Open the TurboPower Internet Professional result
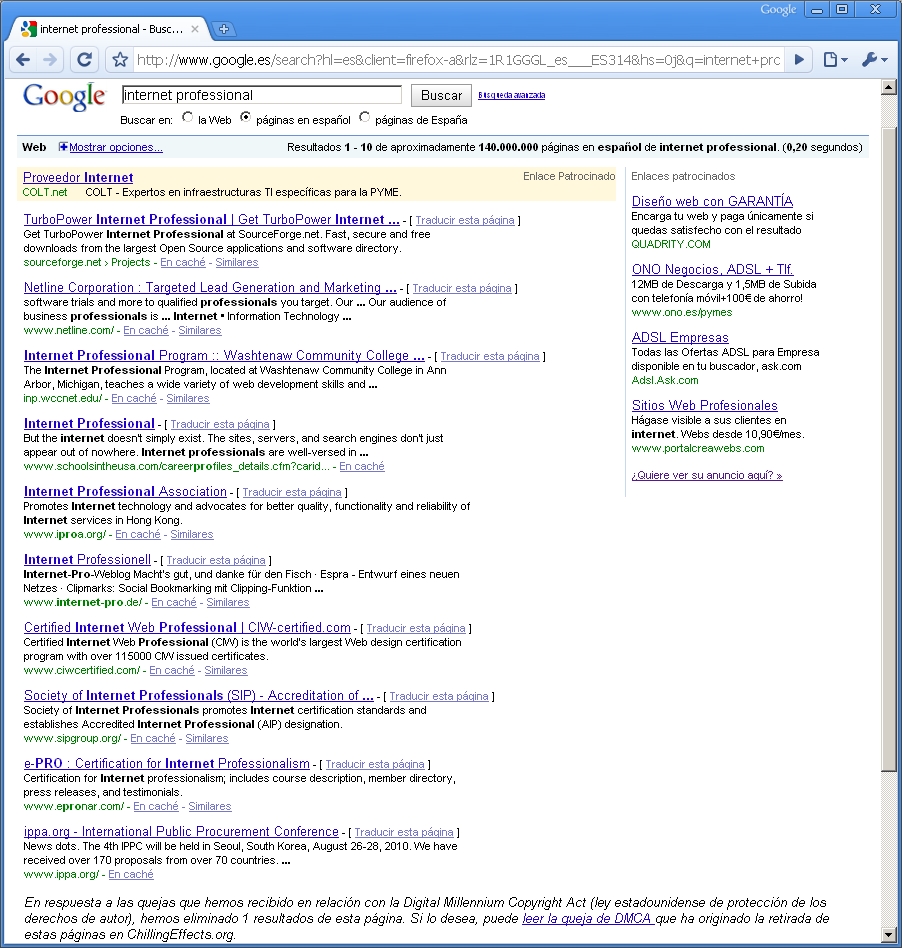 [212, 219]
